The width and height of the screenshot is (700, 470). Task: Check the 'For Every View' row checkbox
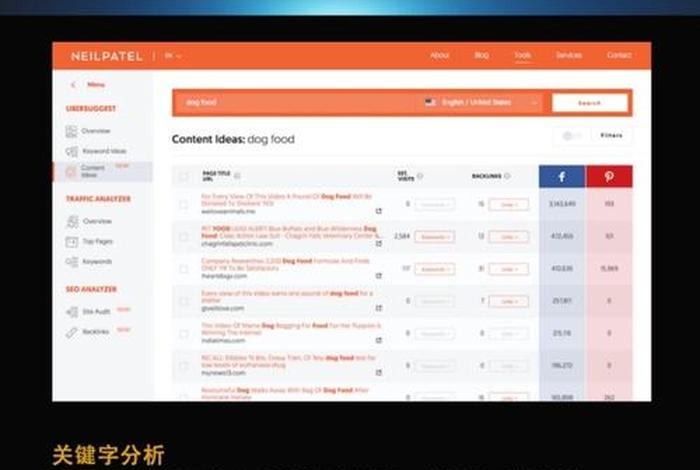coord(183,204)
